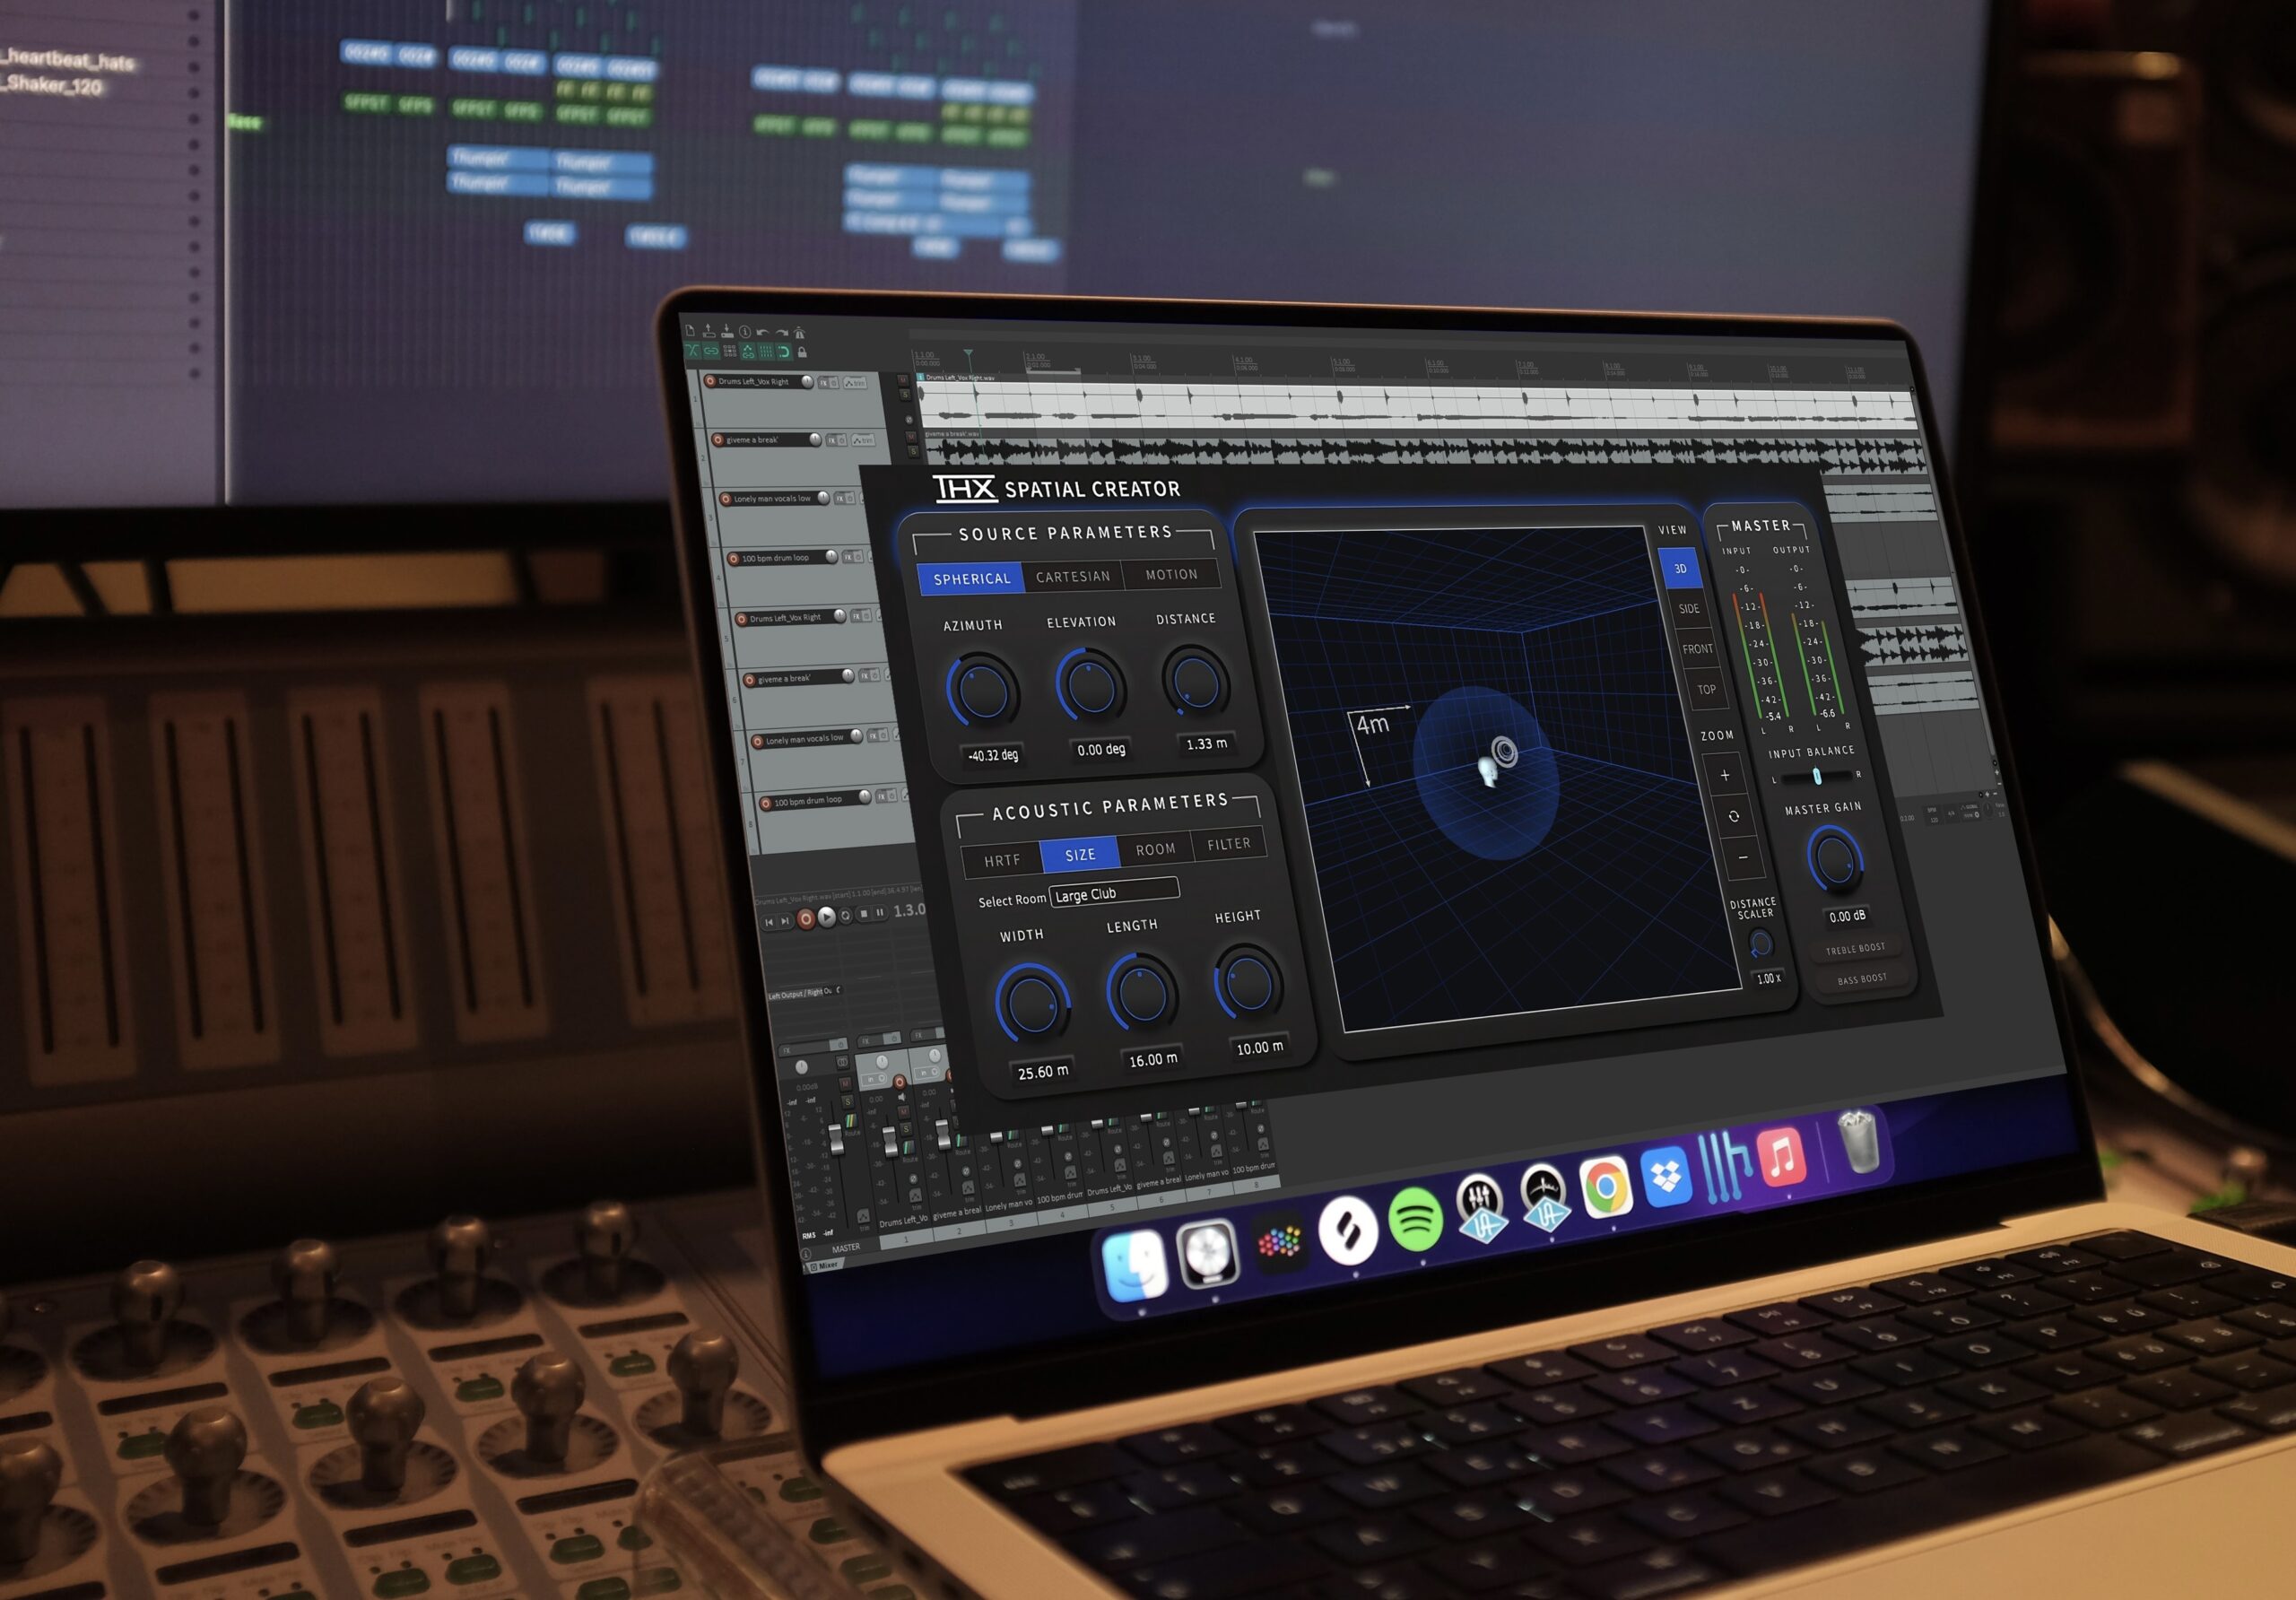Select the Side view button
The height and width of the screenshot is (1600, 2296).
1689,608
